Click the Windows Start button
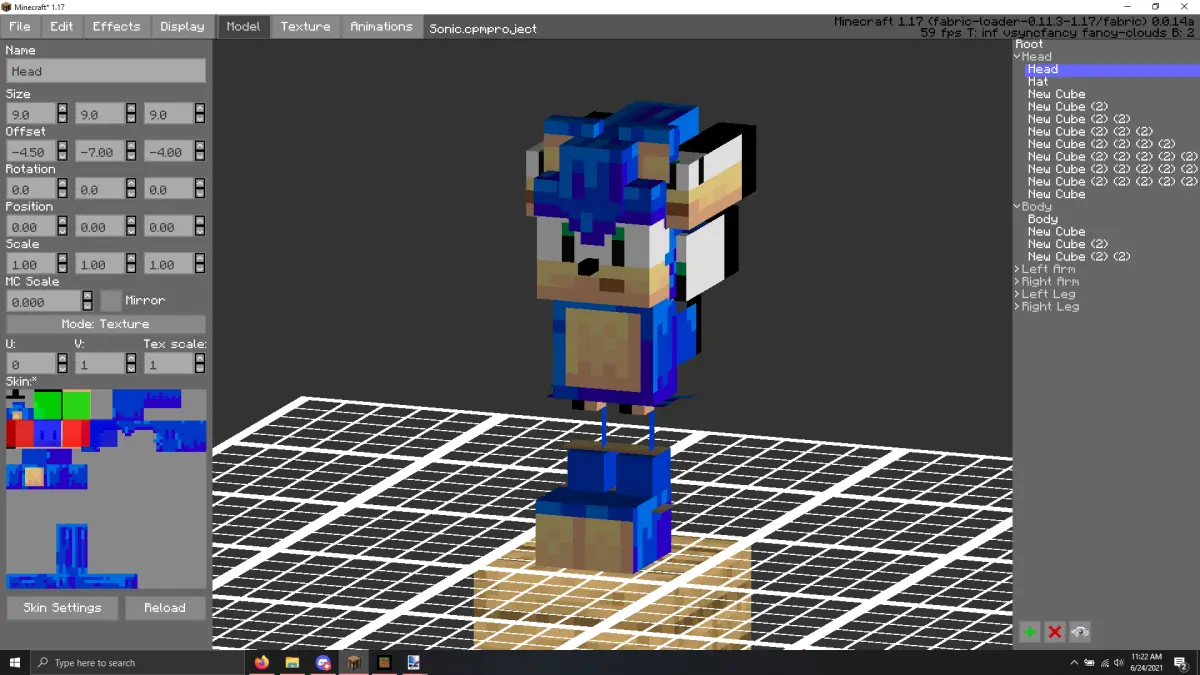 click(15, 662)
